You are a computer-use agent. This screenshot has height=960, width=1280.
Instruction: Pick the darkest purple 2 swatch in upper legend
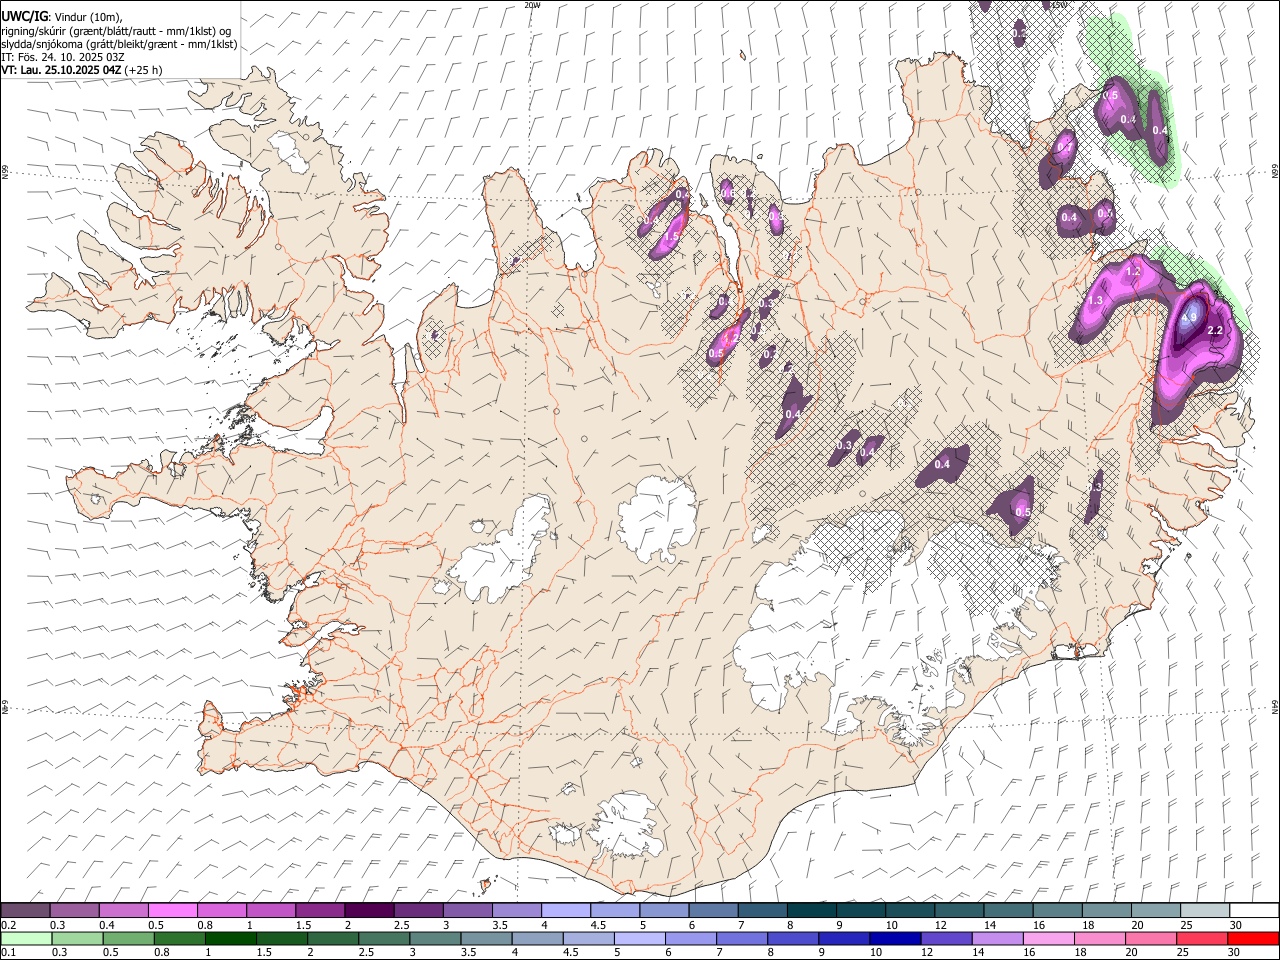tap(369, 910)
